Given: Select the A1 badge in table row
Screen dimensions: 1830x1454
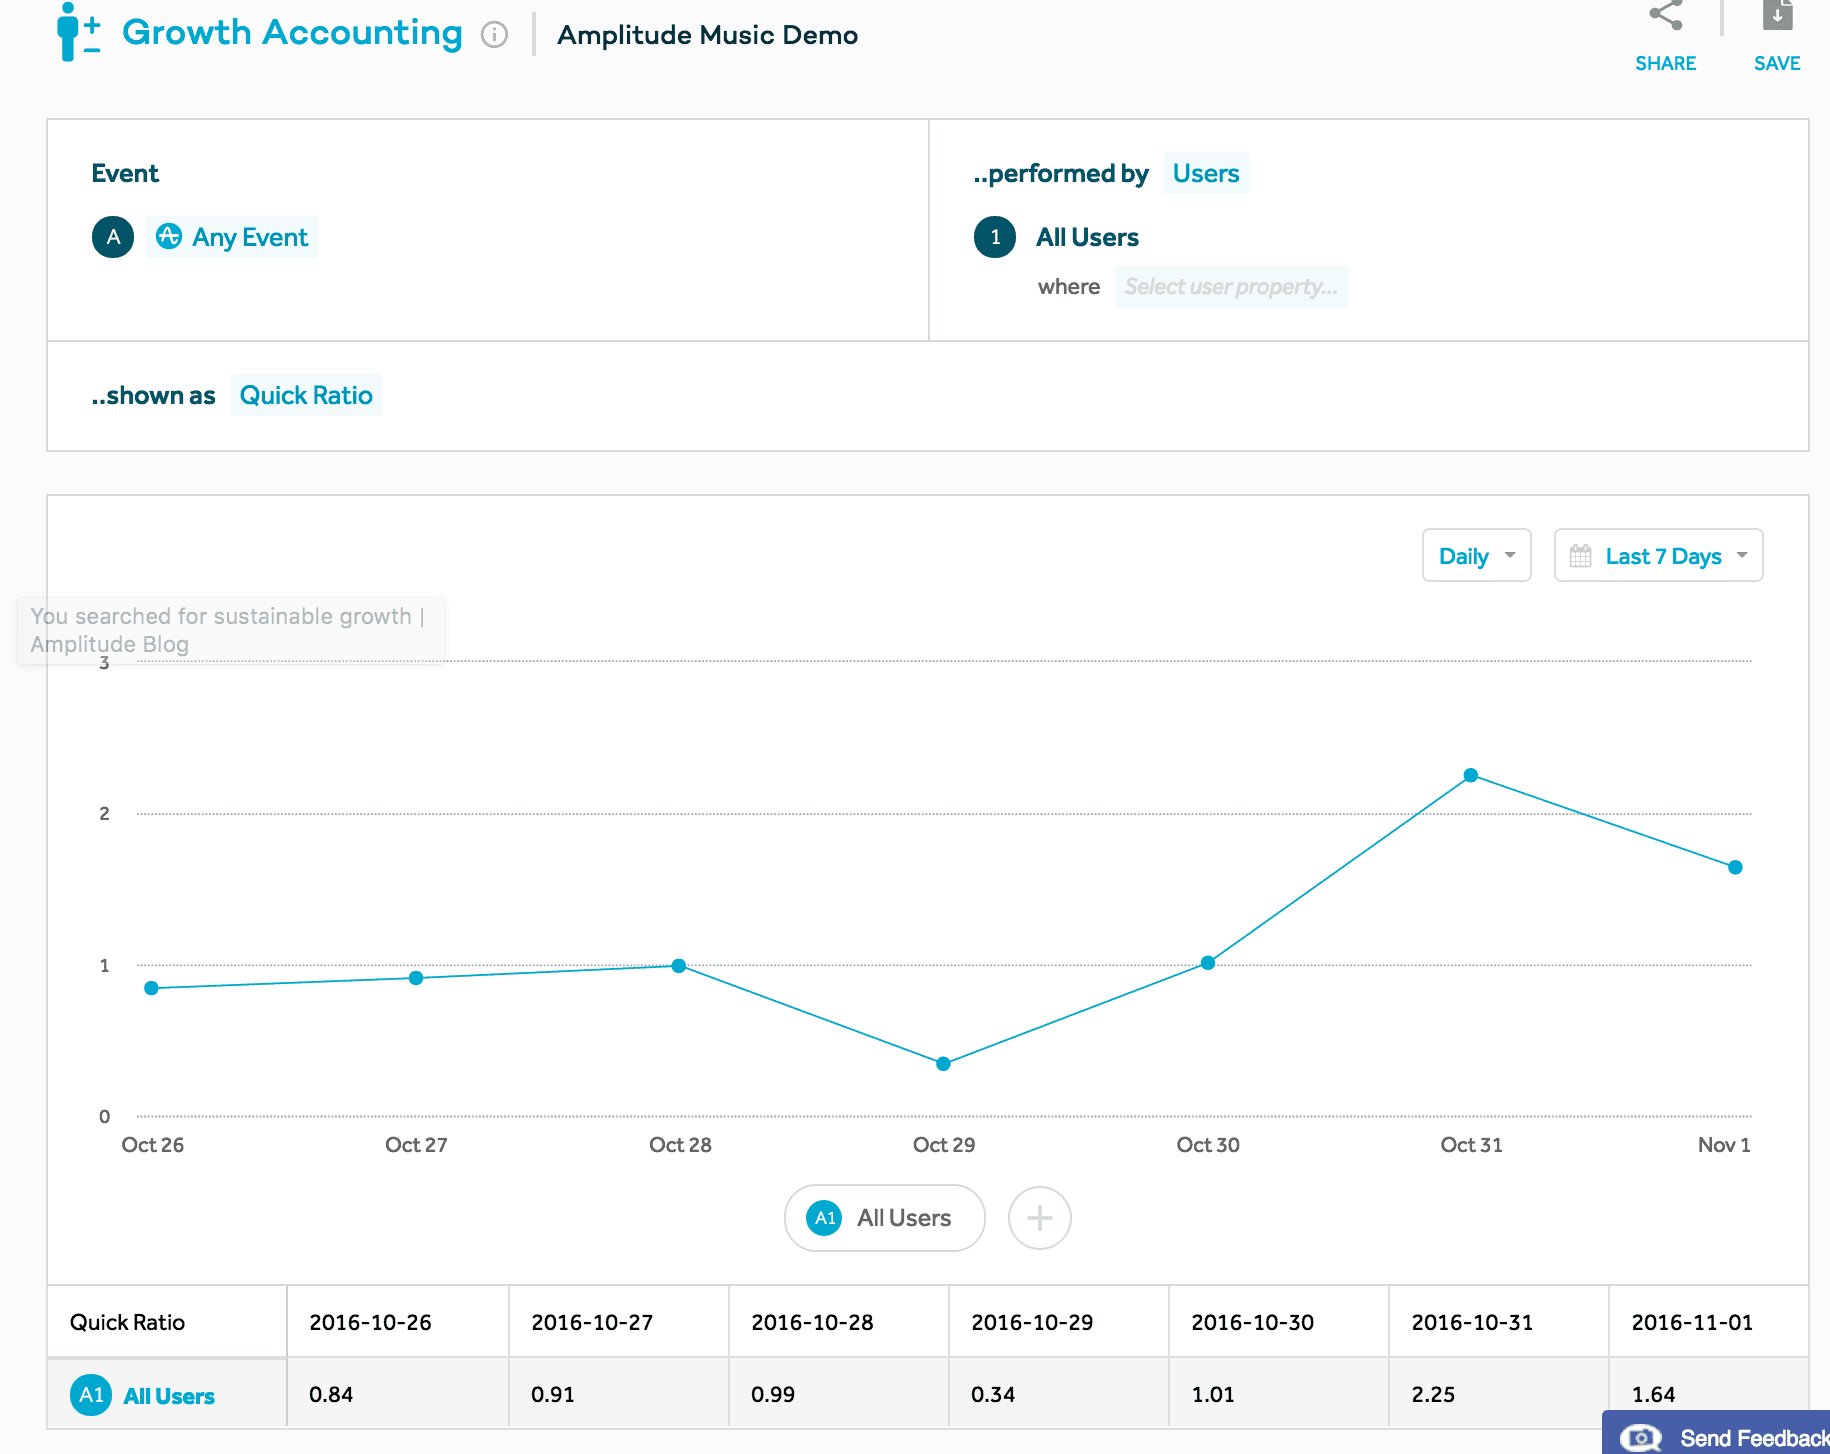Looking at the screenshot, I should click(x=91, y=1395).
